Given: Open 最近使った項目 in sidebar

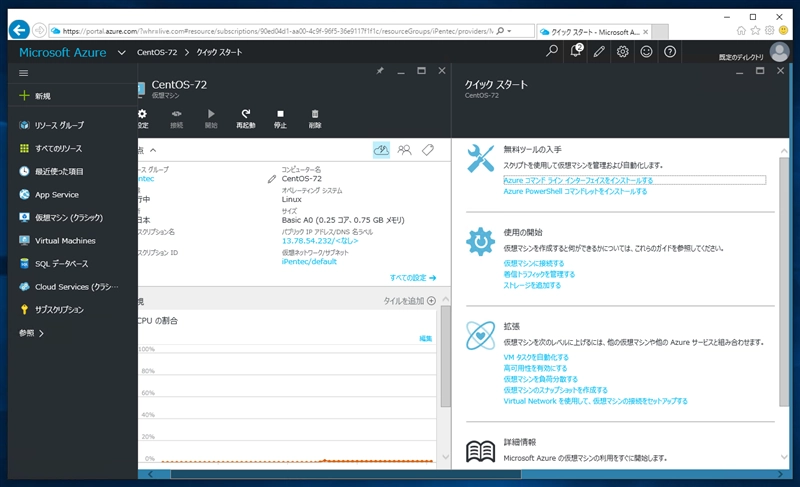Looking at the screenshot, I should [59, 171].
